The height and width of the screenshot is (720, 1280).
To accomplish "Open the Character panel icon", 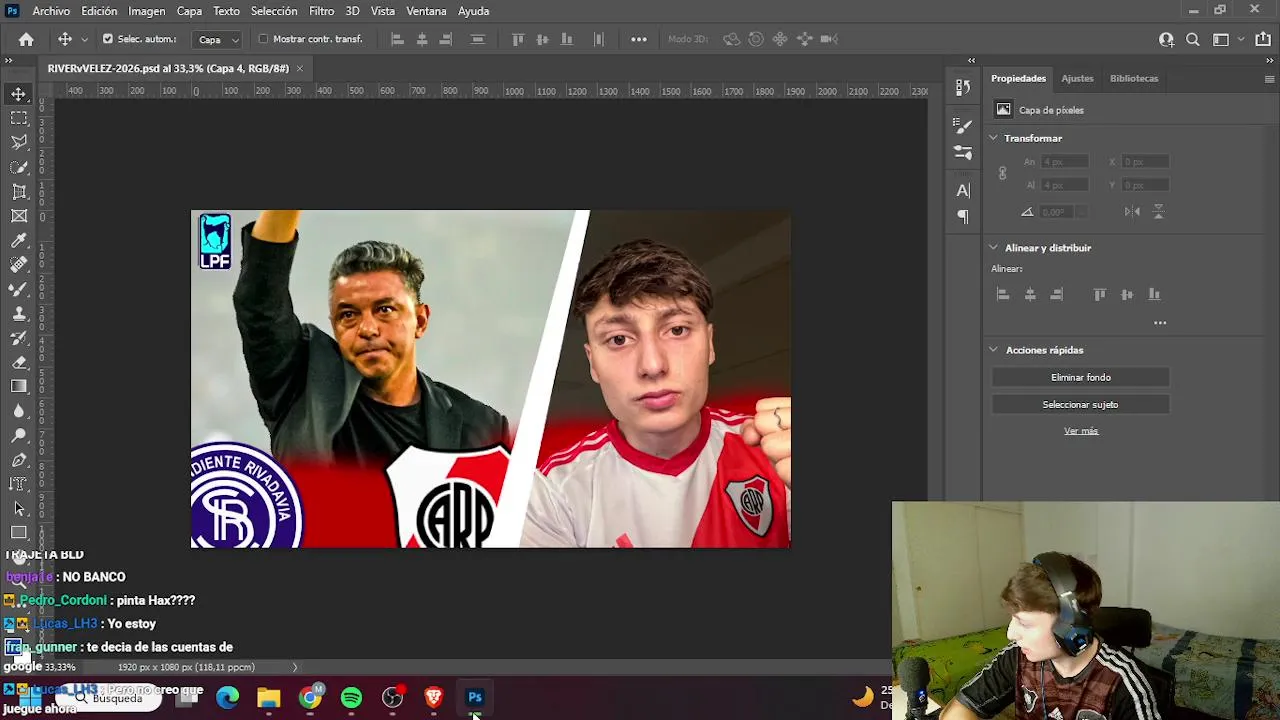I will coord(963,190).
